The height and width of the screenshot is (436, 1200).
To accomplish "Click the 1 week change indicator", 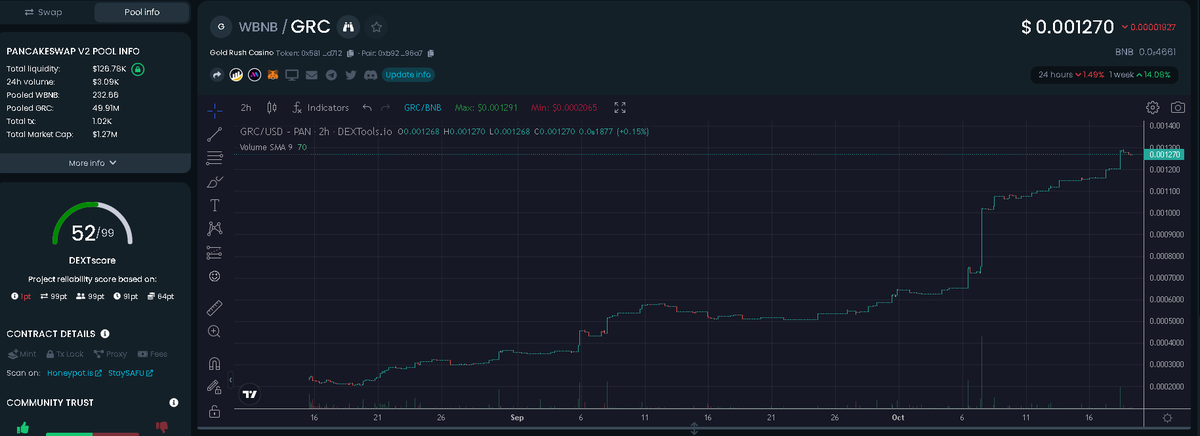I will click(1140, 74).
